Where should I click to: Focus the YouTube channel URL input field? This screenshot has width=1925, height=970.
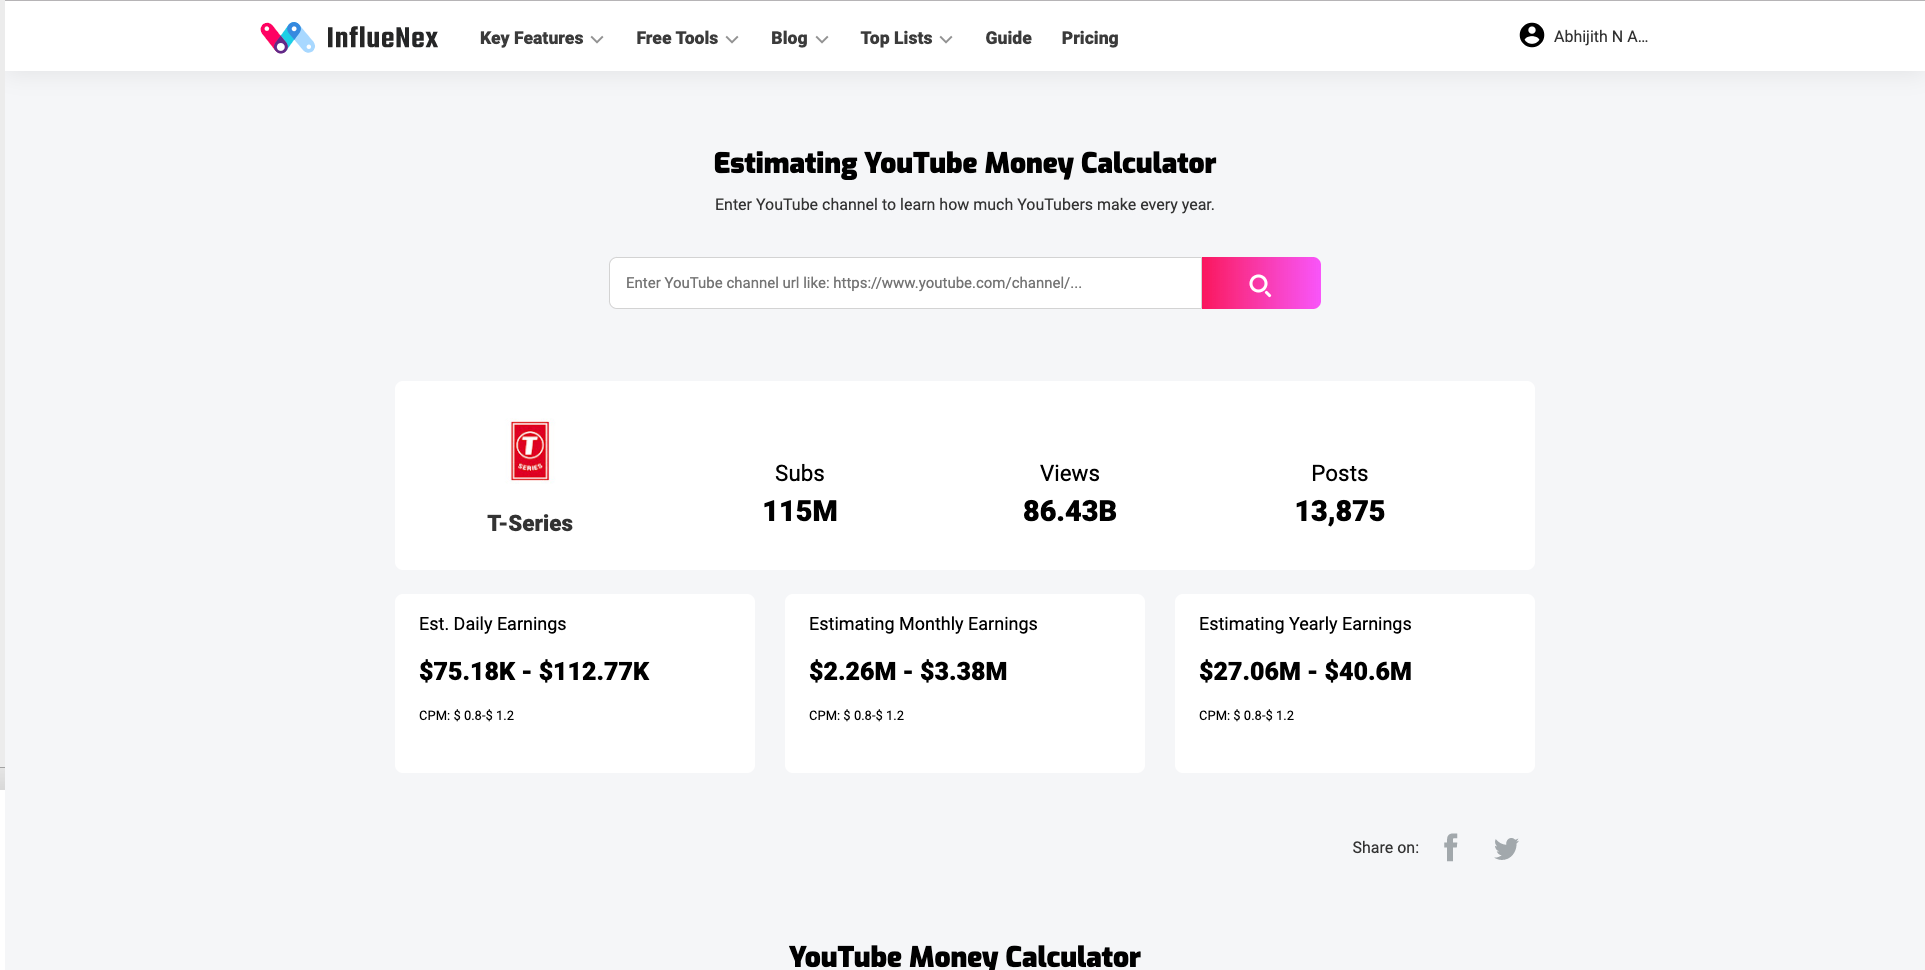click(x=904, y=283)
